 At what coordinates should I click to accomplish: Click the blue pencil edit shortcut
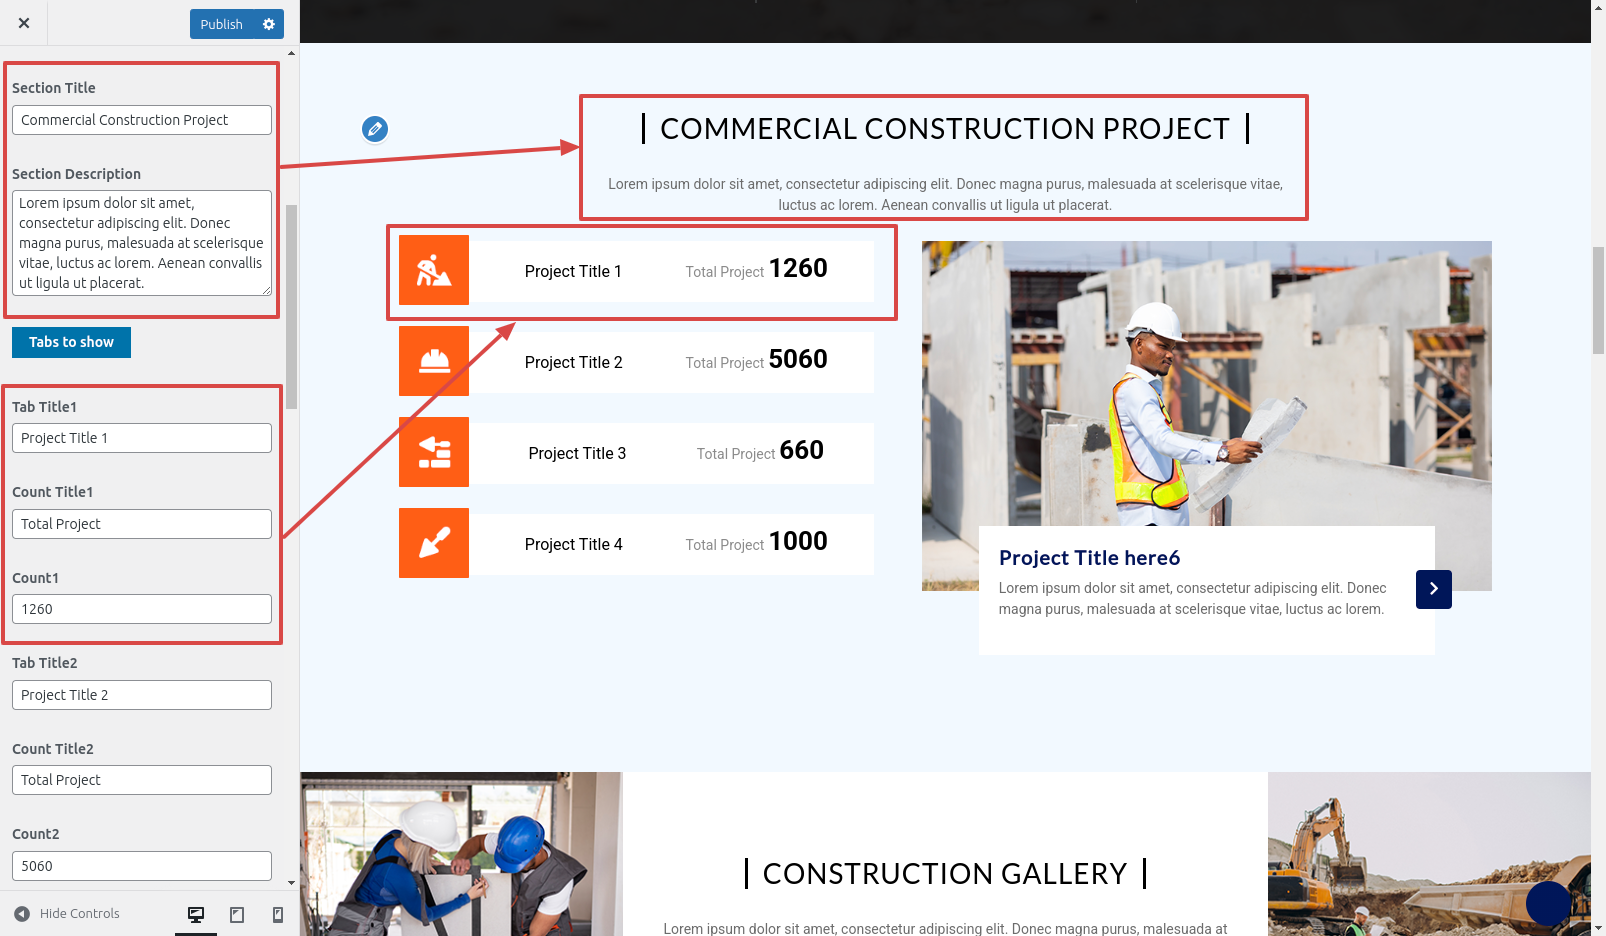pyautogui.click(x=375, y=129)
